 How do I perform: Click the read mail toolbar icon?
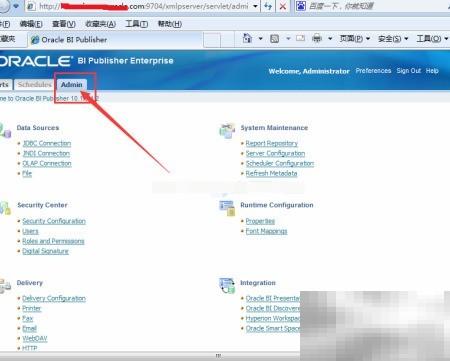coord(300,39)
